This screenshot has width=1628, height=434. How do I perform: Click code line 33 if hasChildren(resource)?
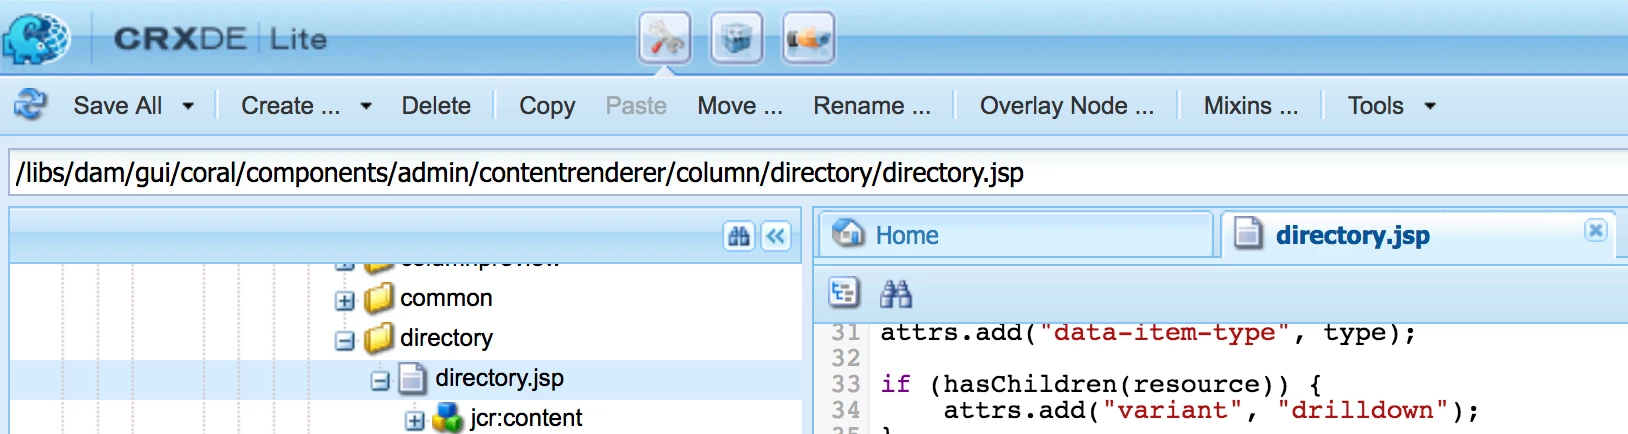1101,384
